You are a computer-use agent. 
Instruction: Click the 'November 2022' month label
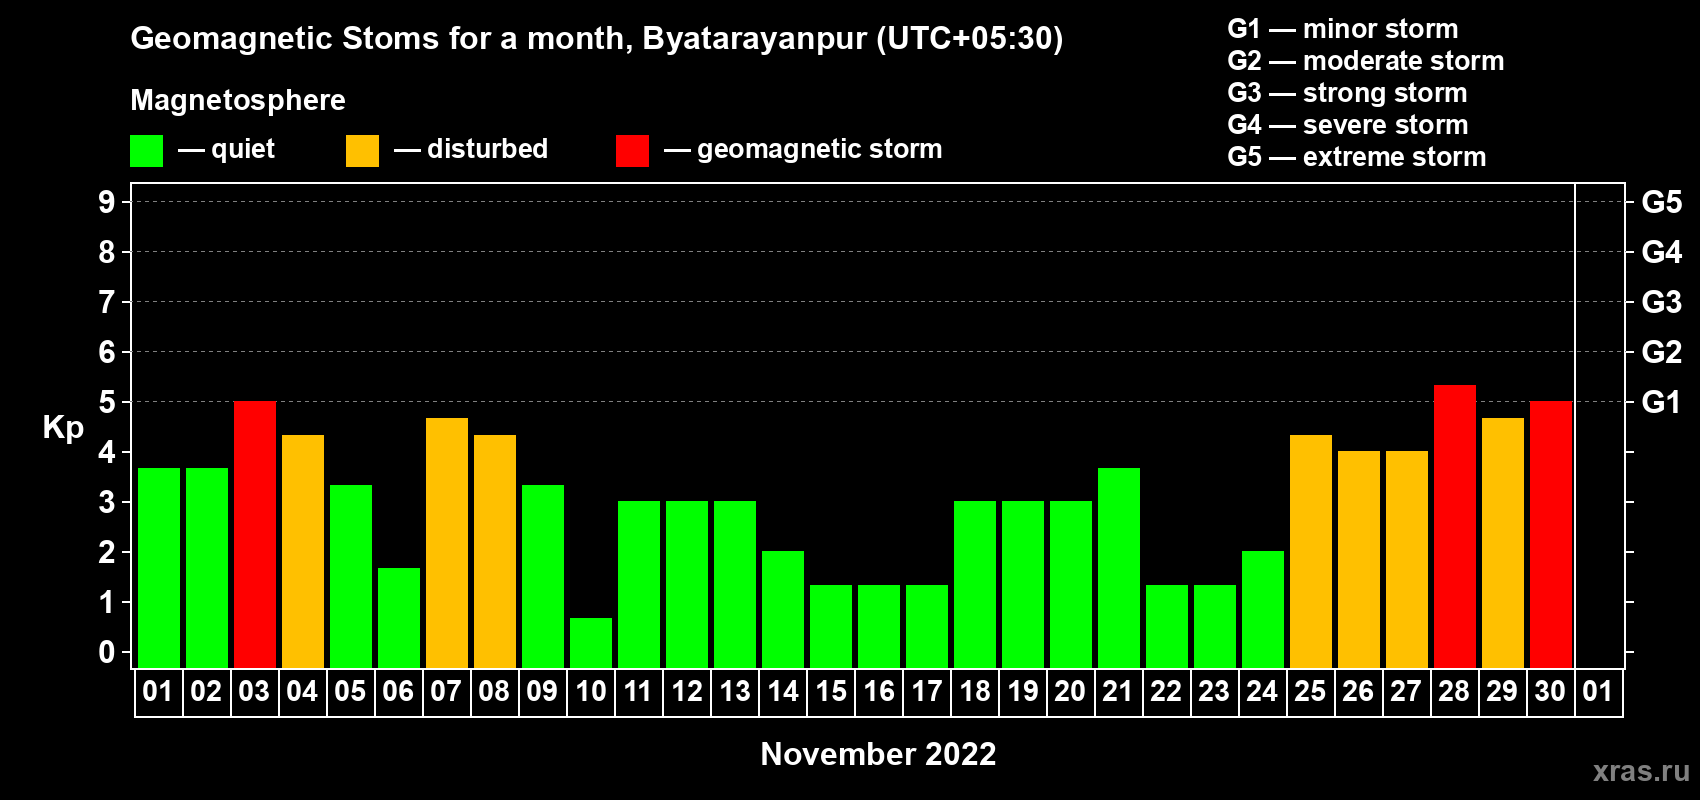pos(878,754)
